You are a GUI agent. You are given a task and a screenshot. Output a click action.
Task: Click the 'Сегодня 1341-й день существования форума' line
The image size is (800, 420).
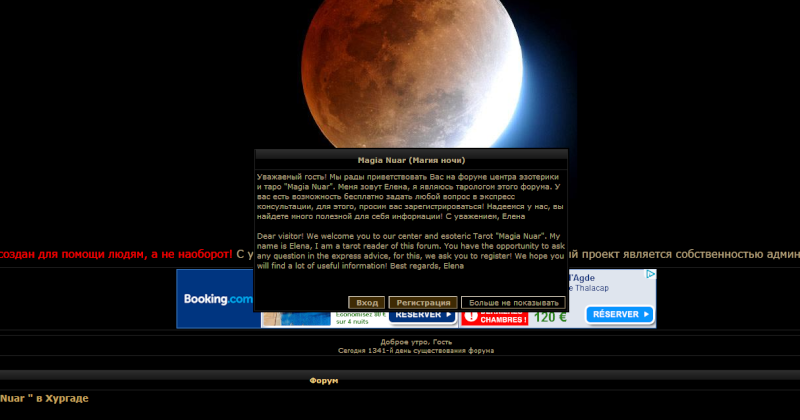pos(416,351)
